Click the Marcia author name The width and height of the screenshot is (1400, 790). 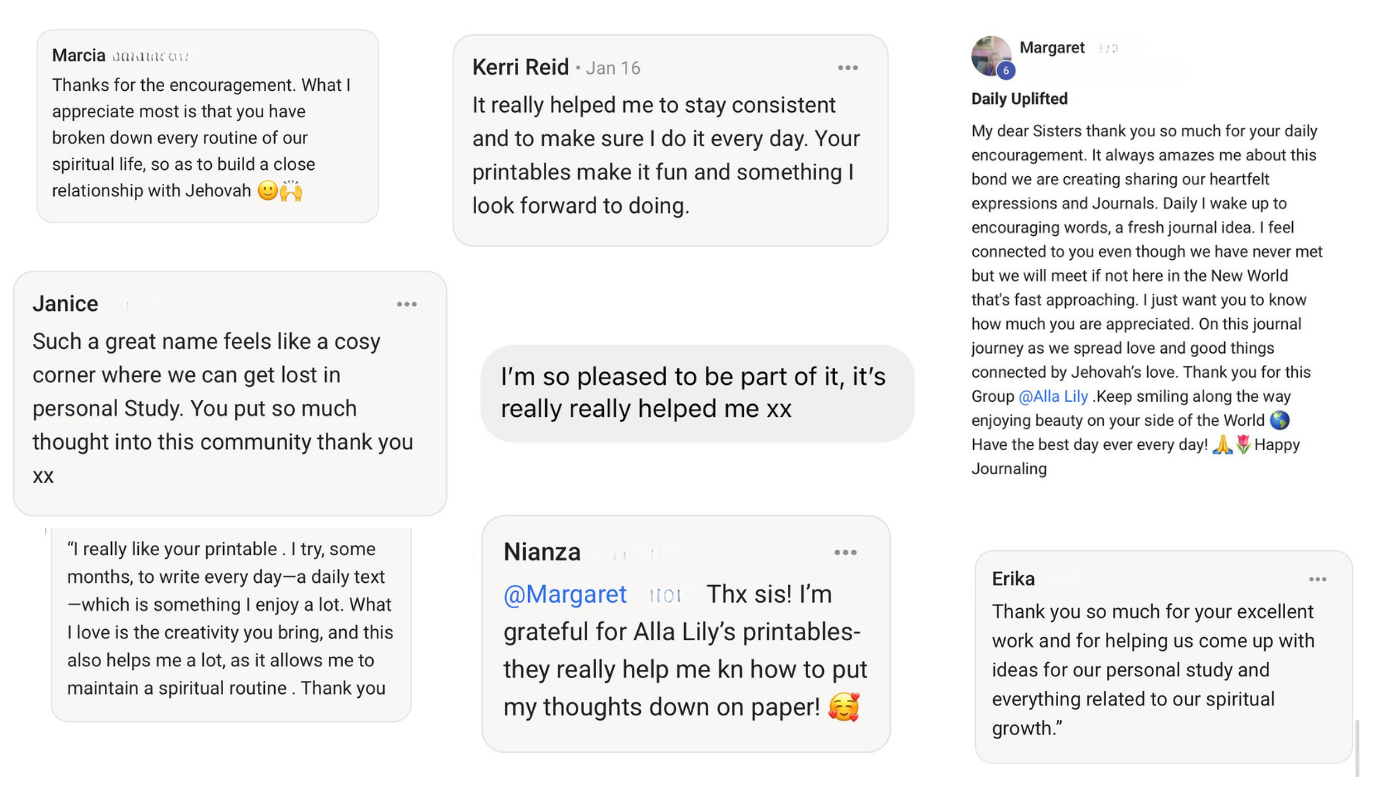pos(79,55)
